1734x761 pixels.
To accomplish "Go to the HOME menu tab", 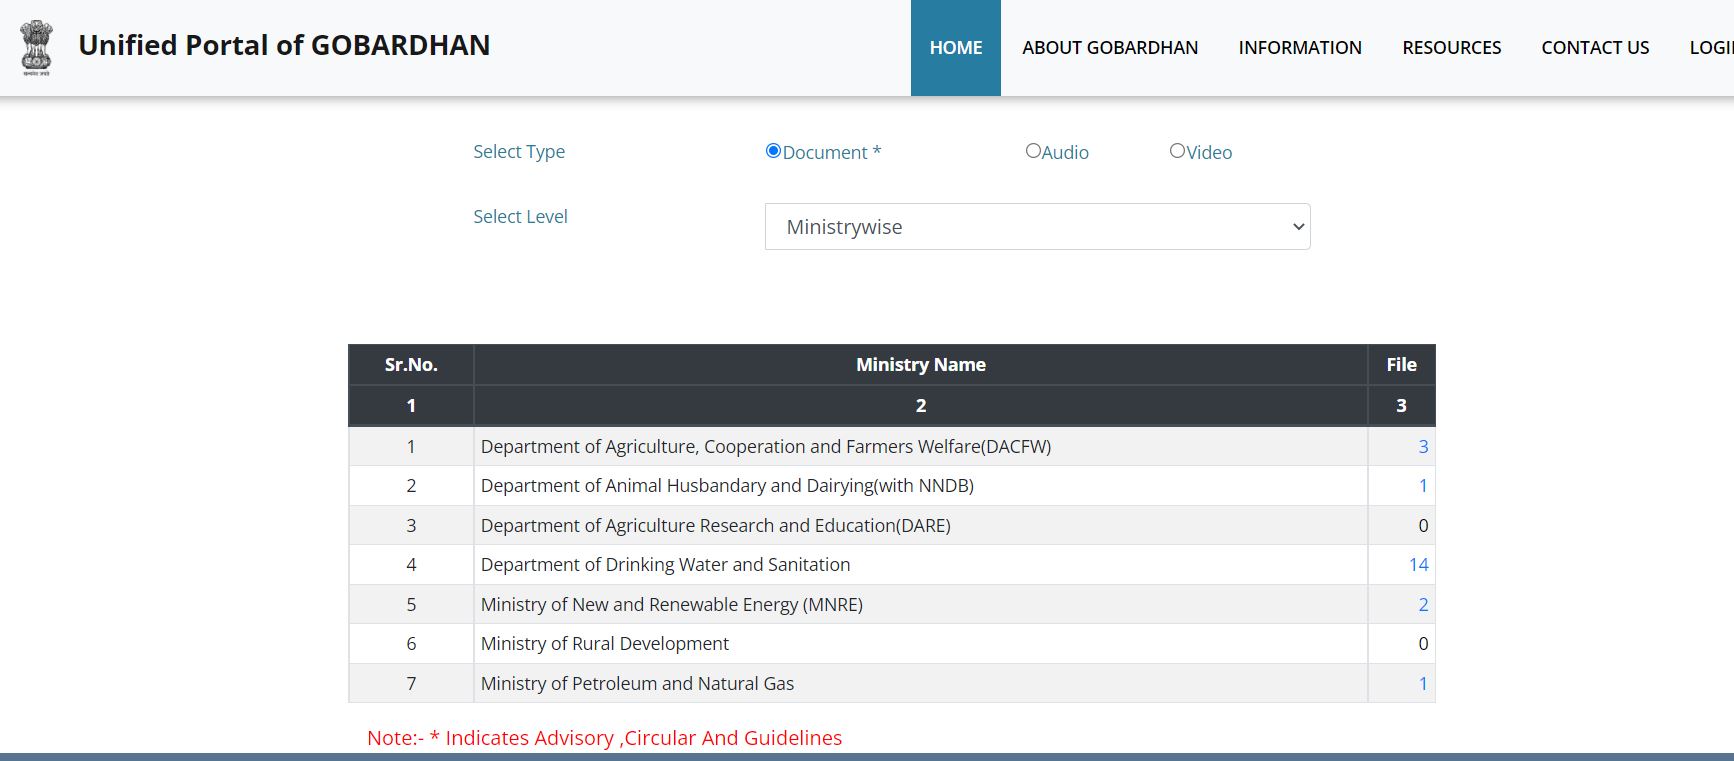I will (x=956, y=48).
